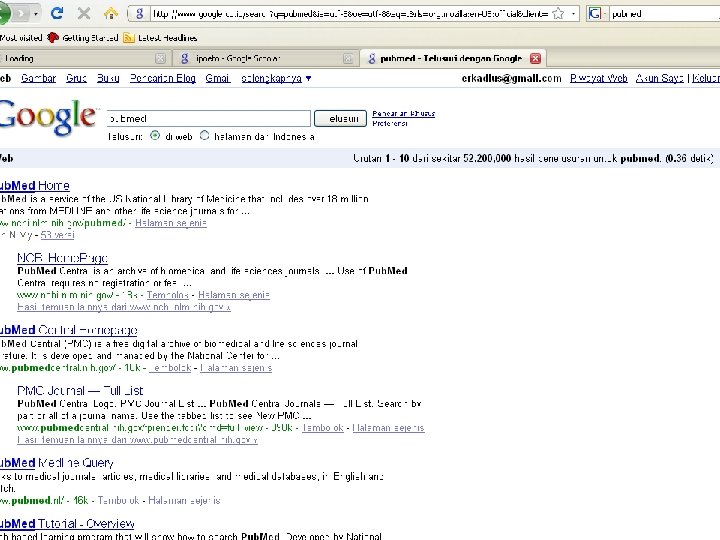Viewport: 720px width, 540px height.
Task: Open Halaman sejenis for PubMed Central Homepage
Action: point(236,368)
